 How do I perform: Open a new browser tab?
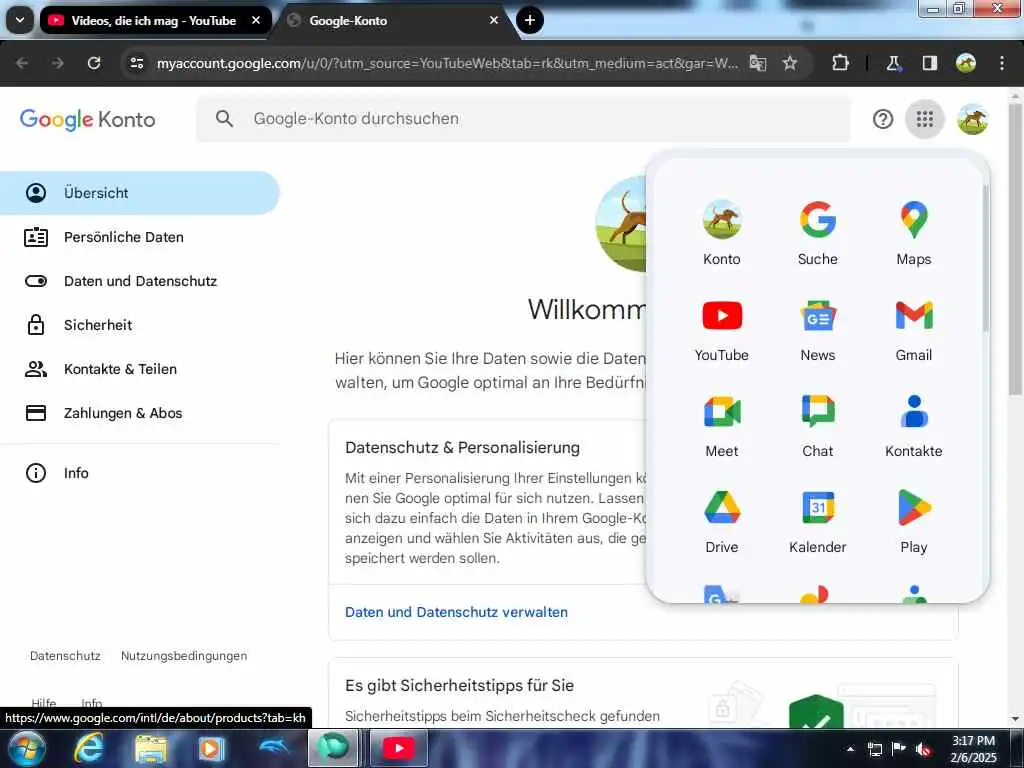(530, 20)
